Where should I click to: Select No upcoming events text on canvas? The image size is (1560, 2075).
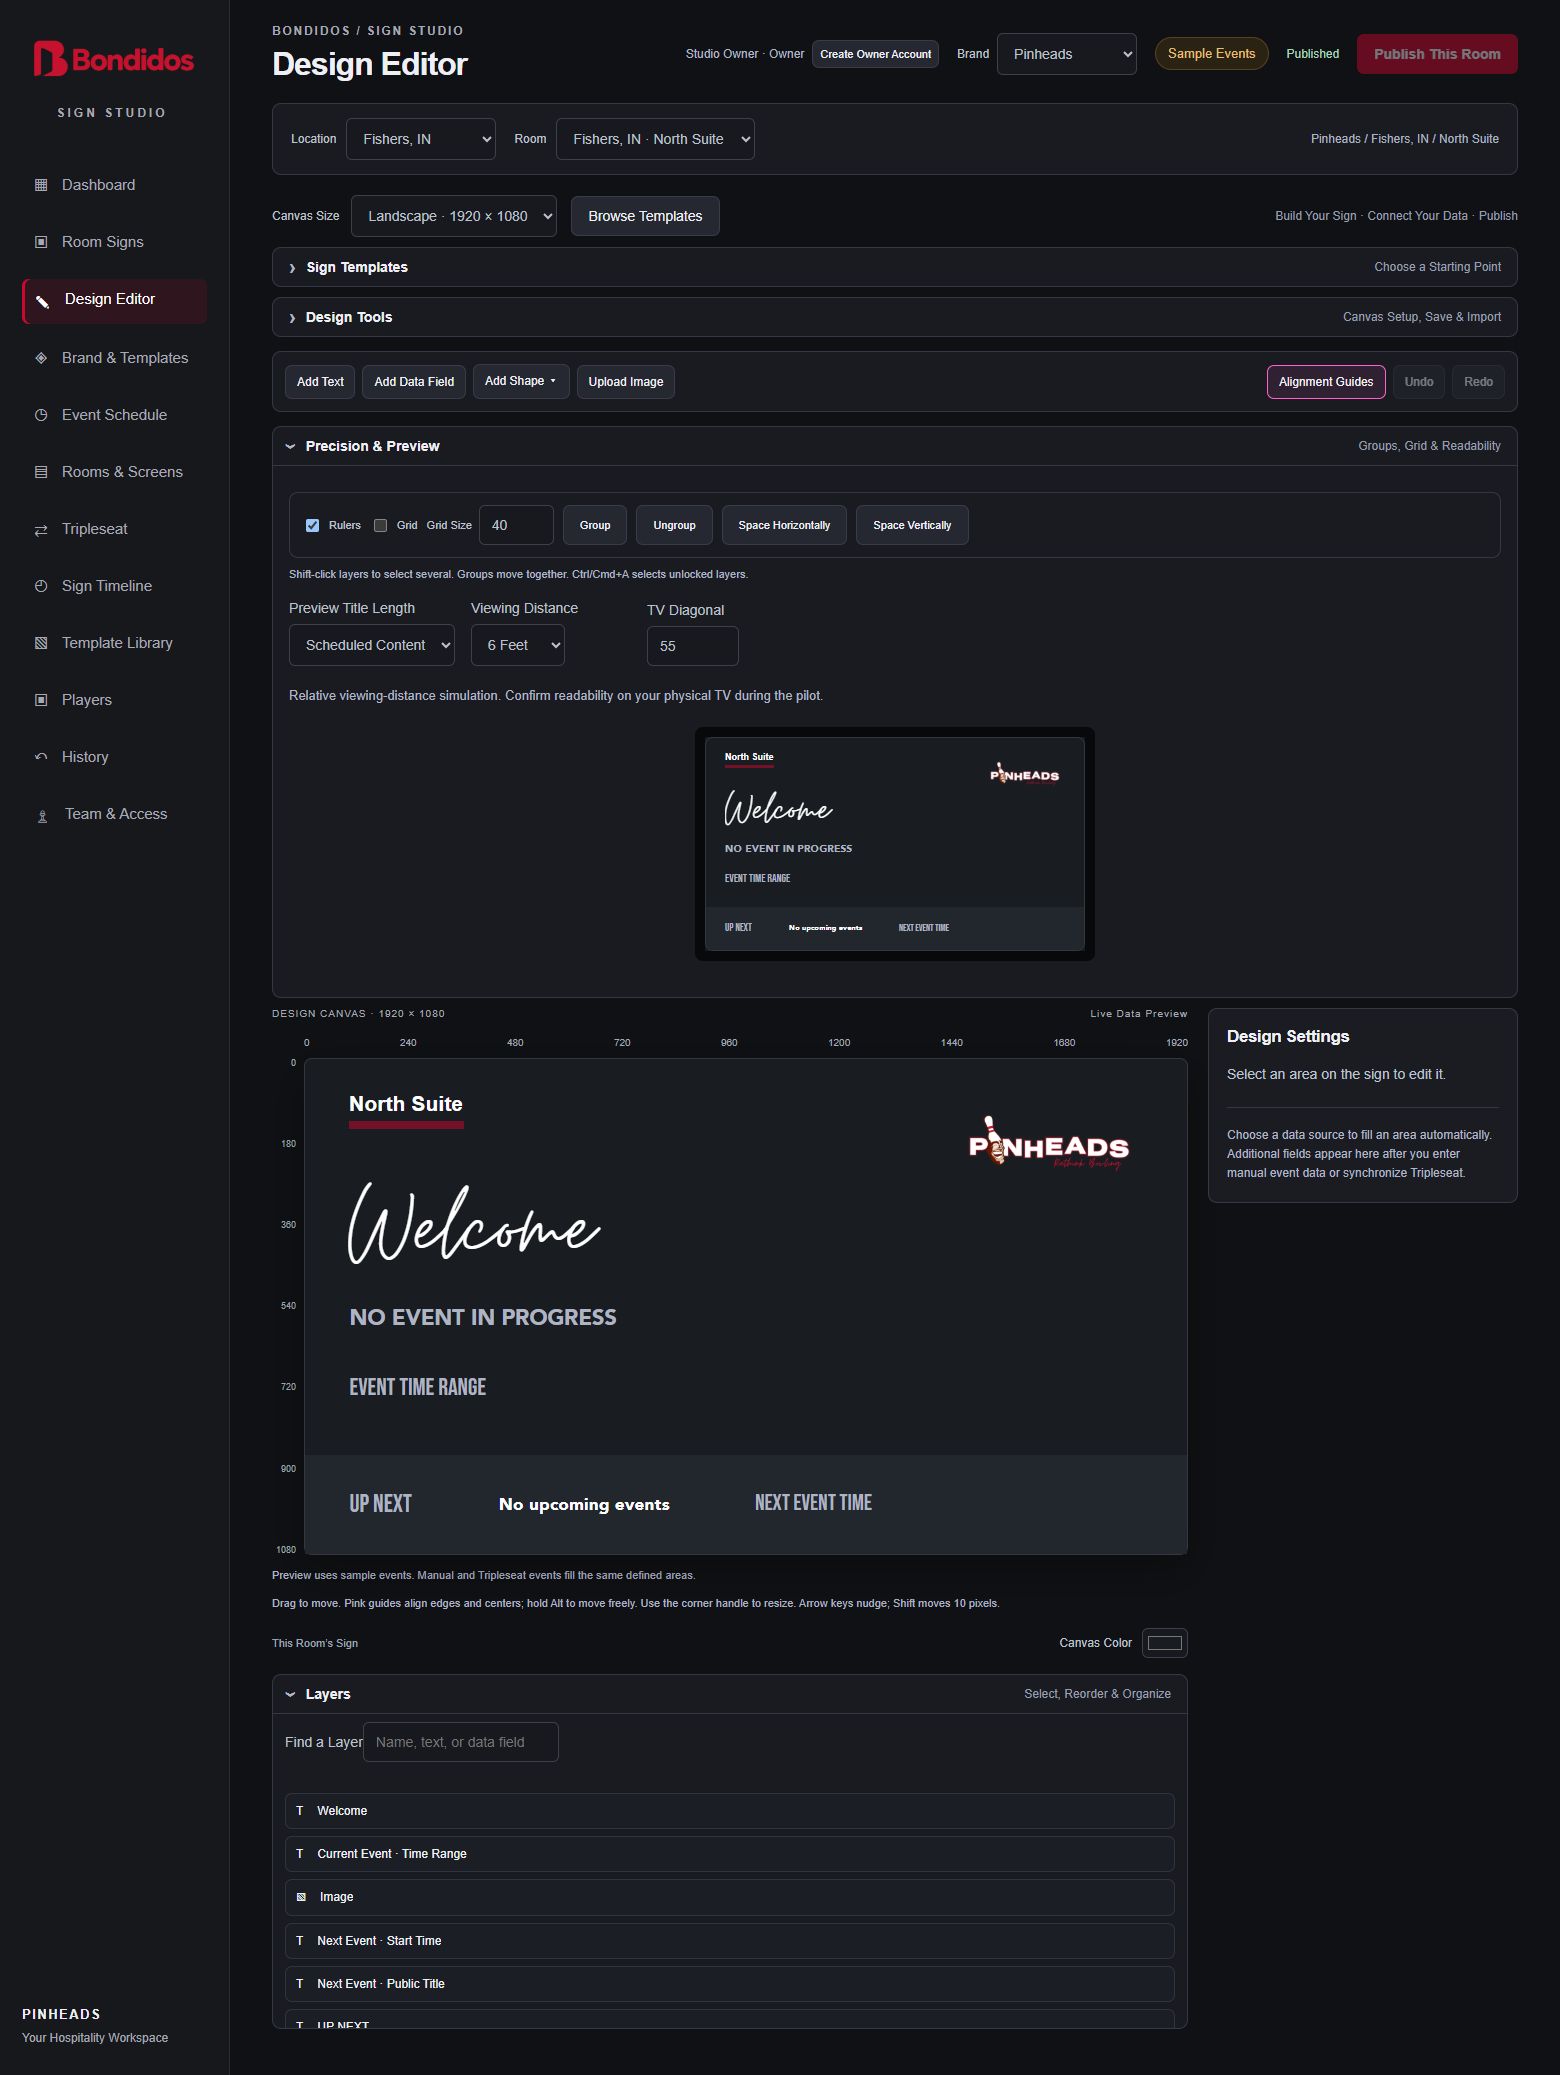pos(584,1504)
